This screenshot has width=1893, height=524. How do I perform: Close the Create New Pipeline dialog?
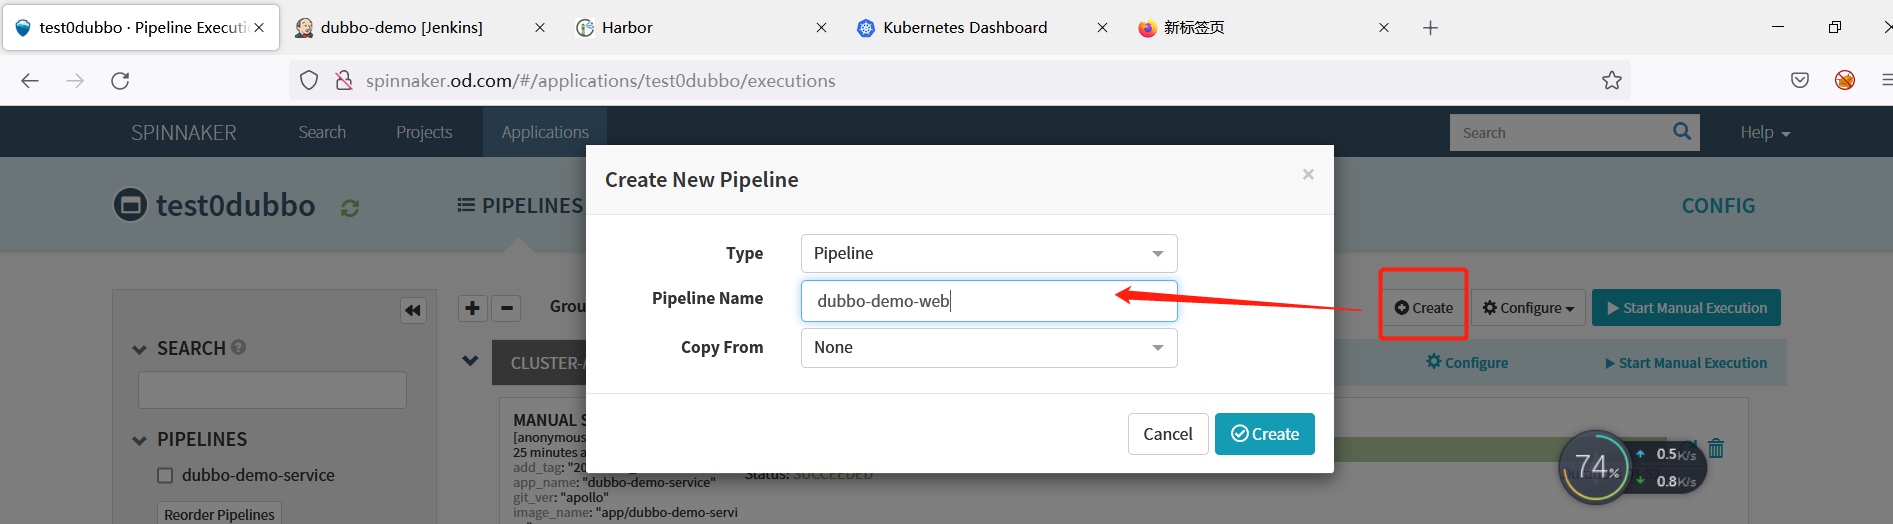(1308, 175)
